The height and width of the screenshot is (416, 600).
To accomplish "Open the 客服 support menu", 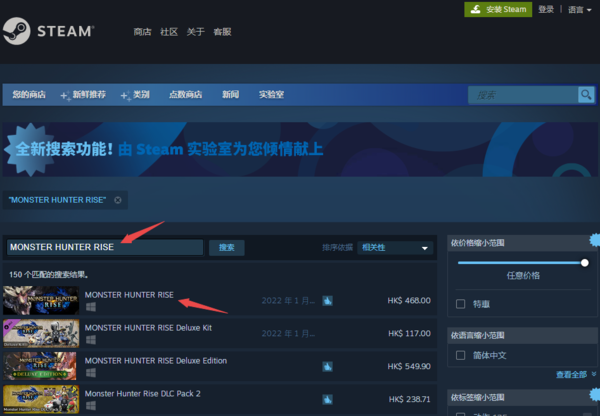I will coord(222,32).
